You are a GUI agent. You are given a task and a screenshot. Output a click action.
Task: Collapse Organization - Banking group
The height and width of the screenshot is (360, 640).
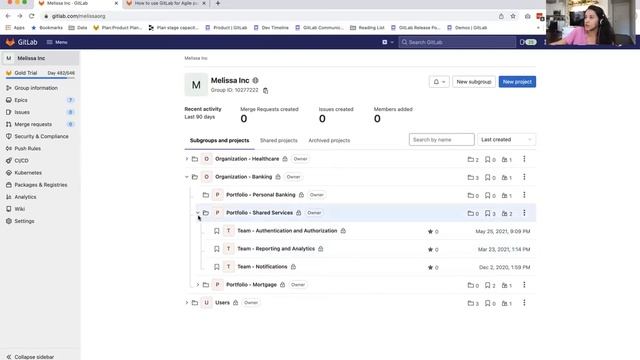tap(187, 177)
